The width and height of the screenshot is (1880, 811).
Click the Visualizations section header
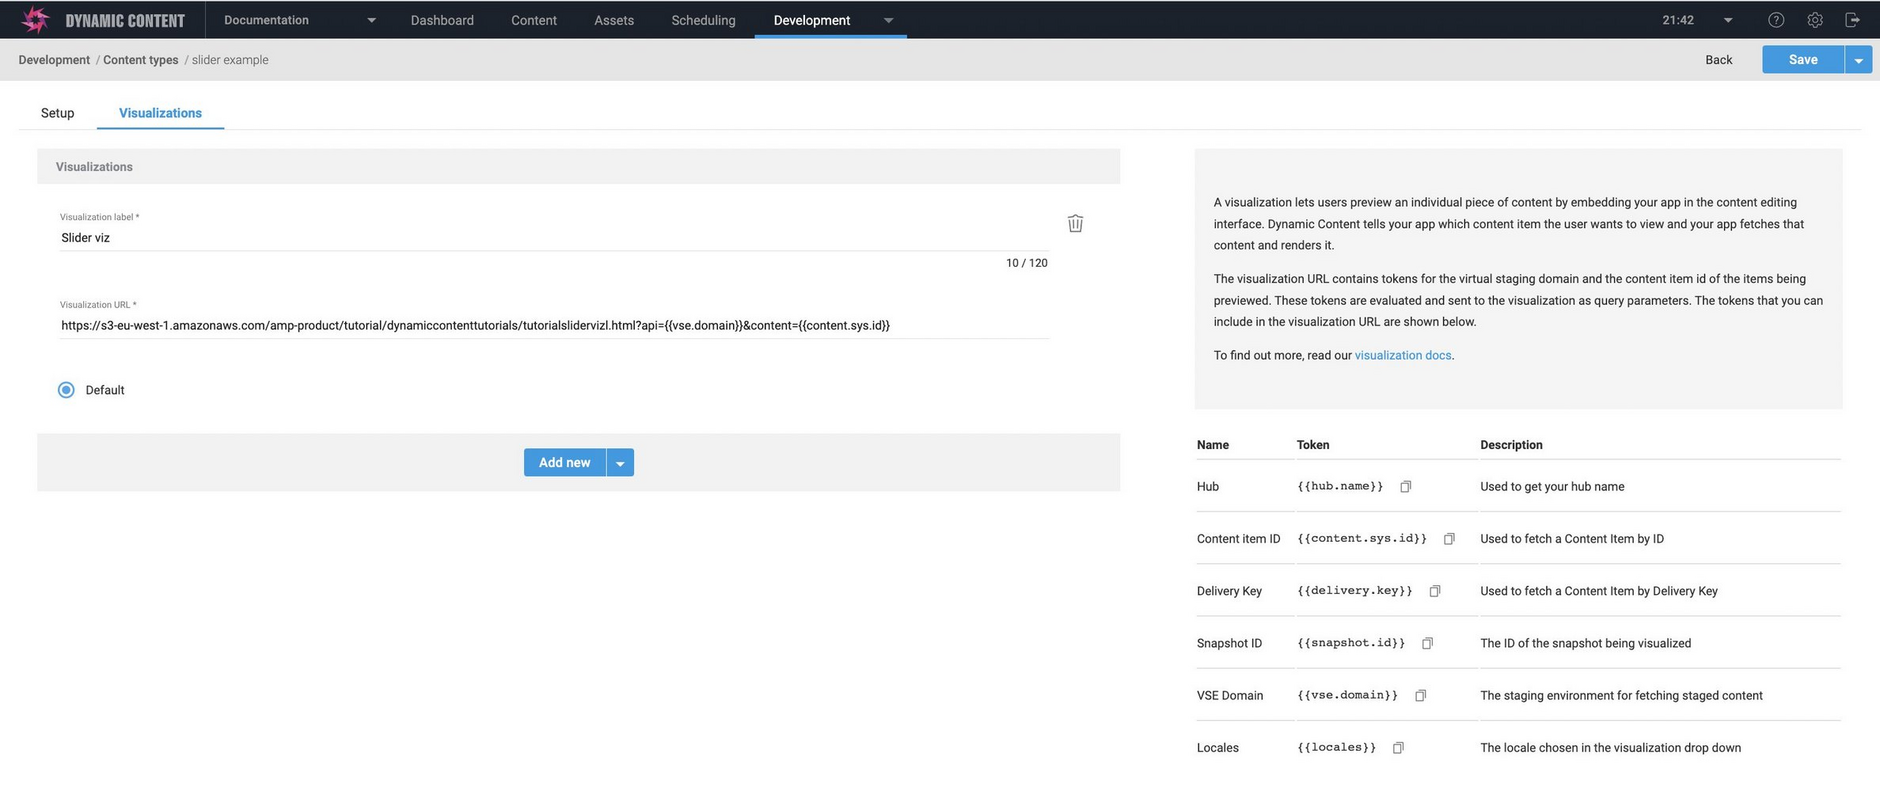click(x=578, y=167)
